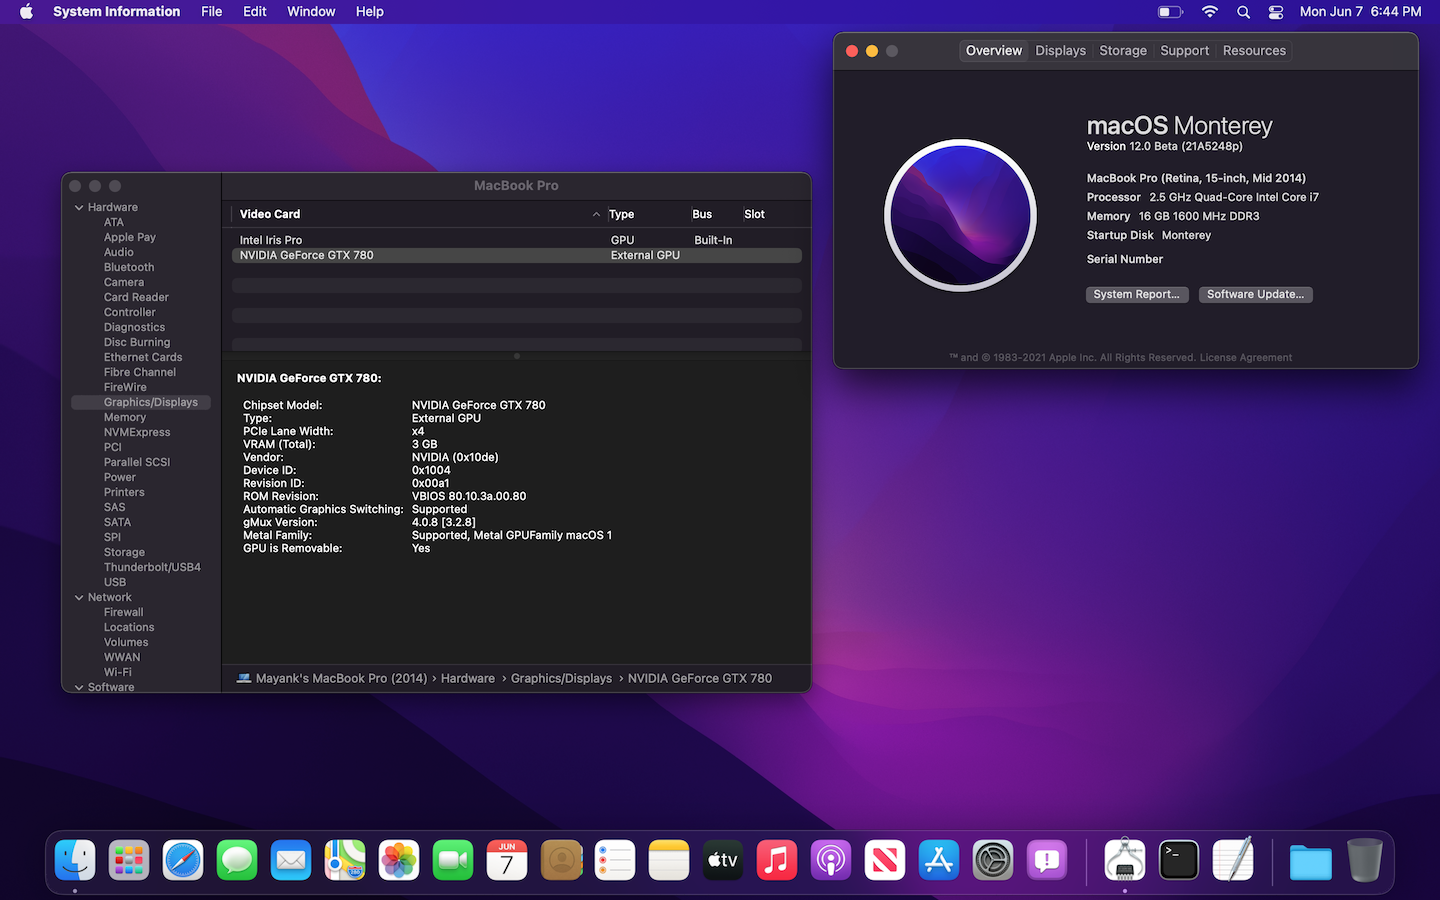Switch to the Support tab
The width and height of the screenshot is (1440, 900).
coord(1185,51)
